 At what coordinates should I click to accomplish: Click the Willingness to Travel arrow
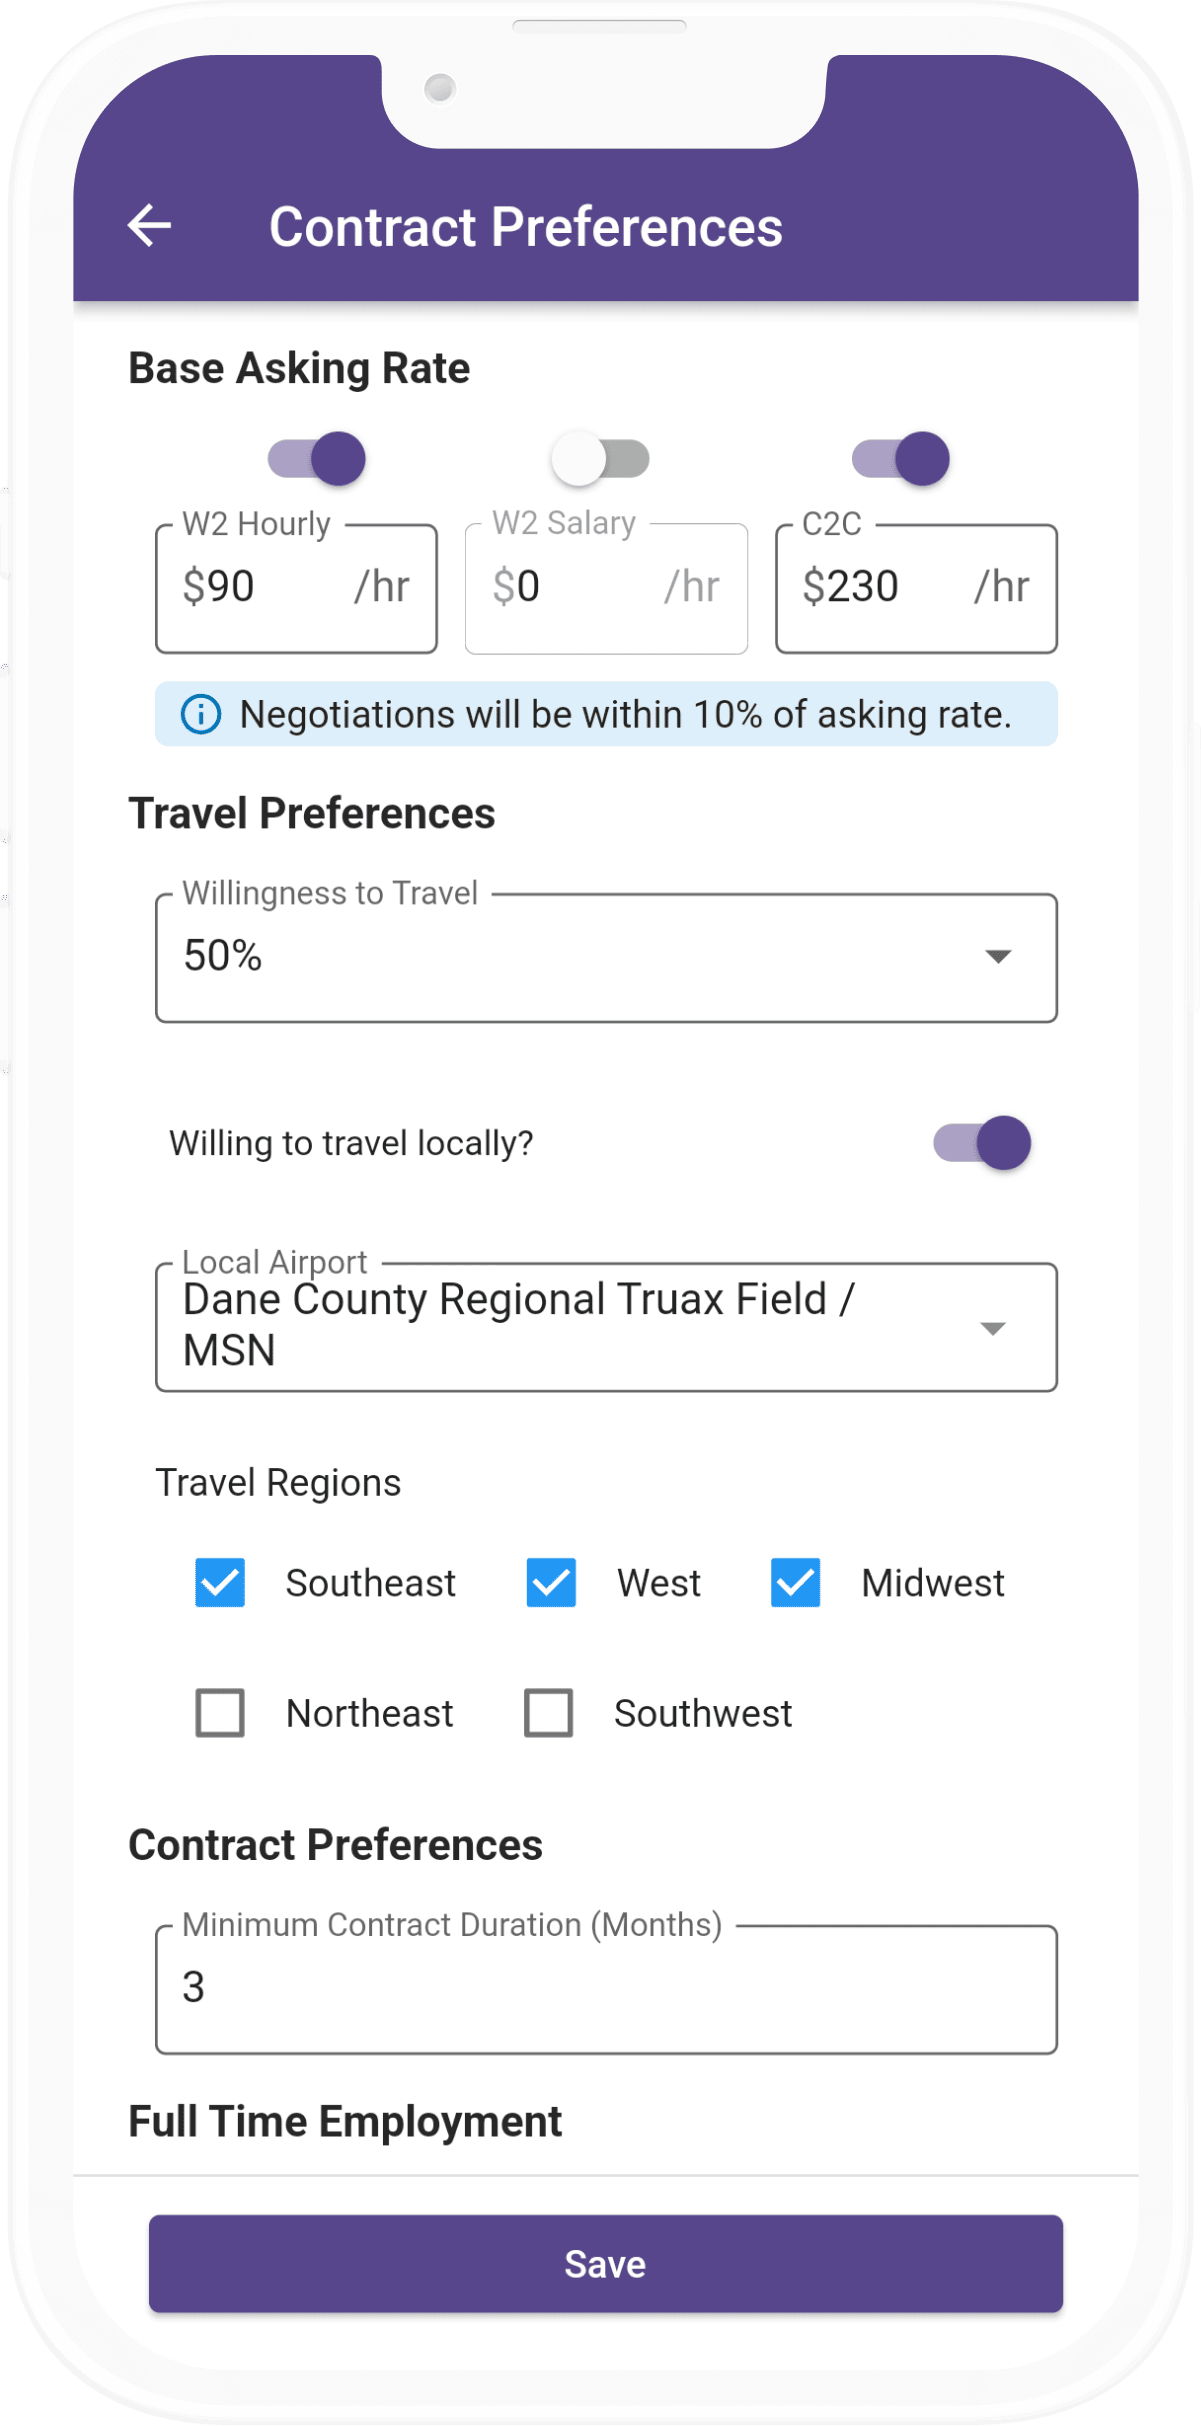point(998,957)
